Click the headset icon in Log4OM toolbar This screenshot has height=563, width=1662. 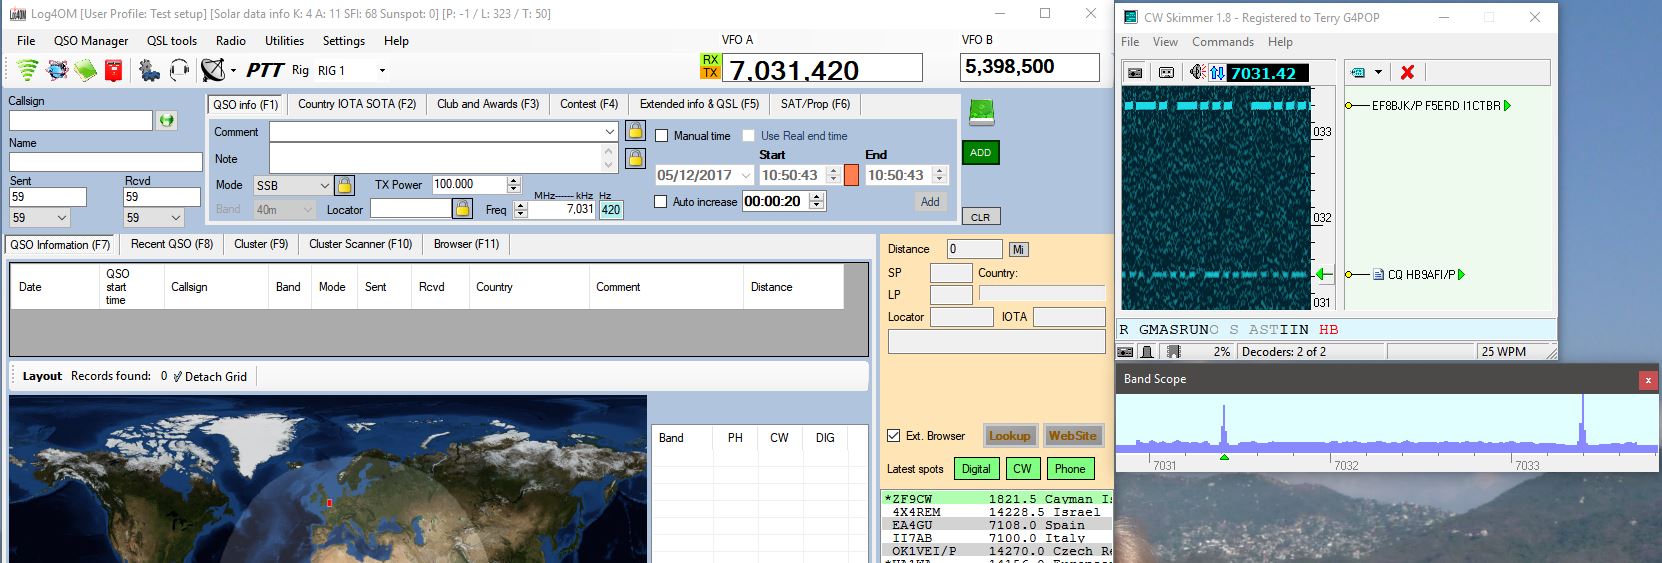pos(180,70)
